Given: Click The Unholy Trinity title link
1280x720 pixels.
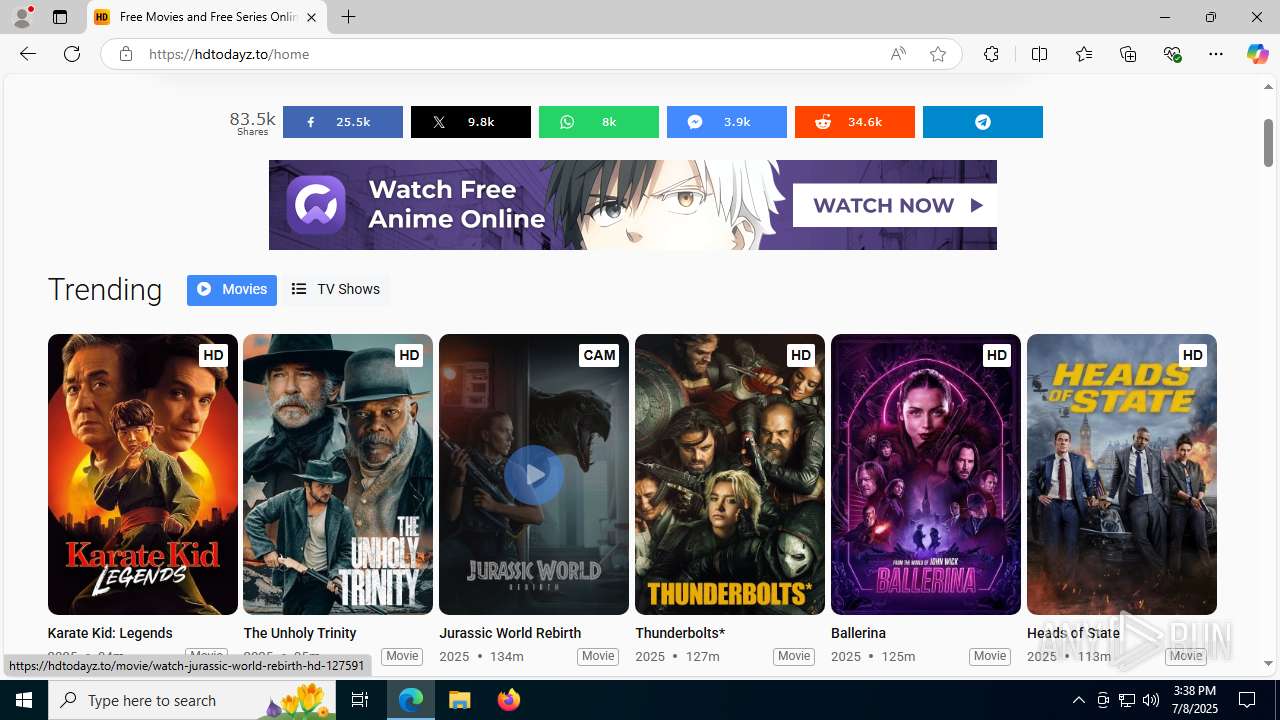Looking at the screenshot, I should tap(300, 633).
